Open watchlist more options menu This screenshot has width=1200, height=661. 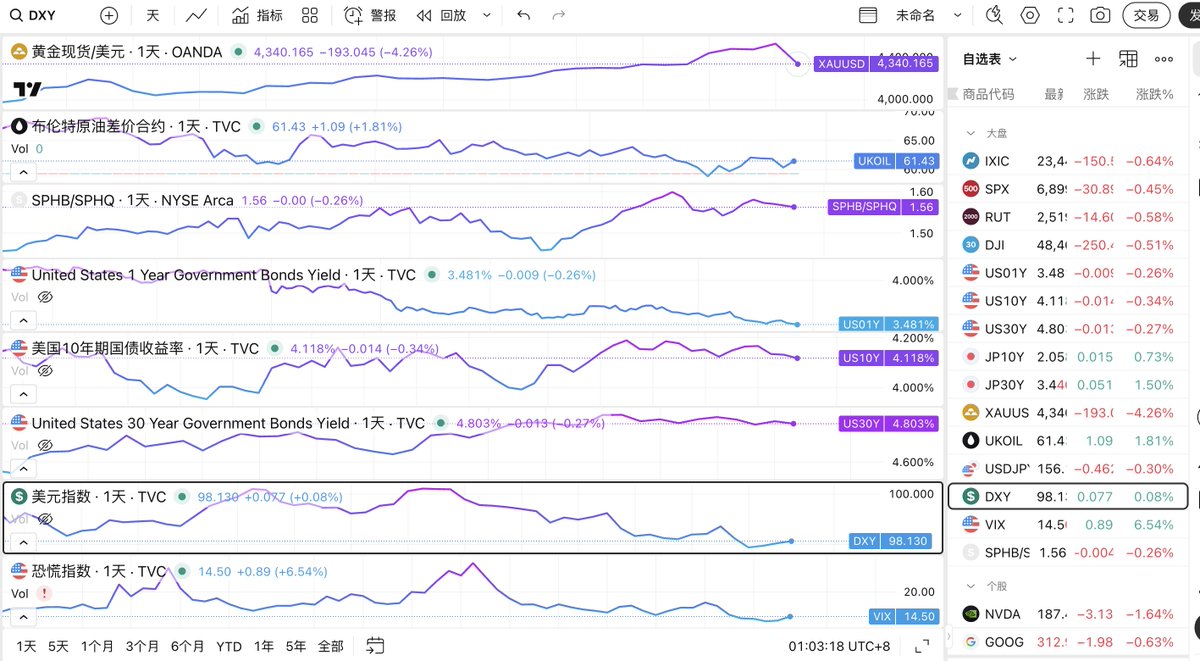pyautogui.click(x=1164, y=59)
